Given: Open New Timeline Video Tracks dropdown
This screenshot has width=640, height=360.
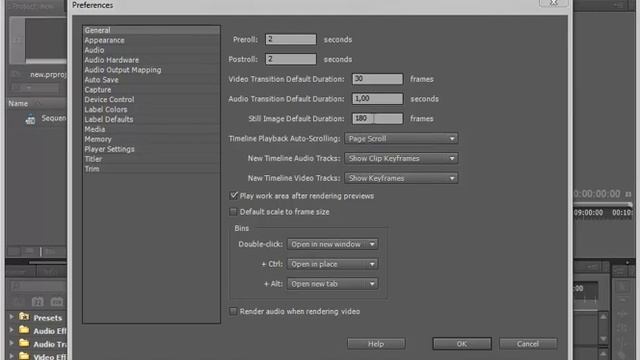Looking at the screenshot, I should coord(401,178).
